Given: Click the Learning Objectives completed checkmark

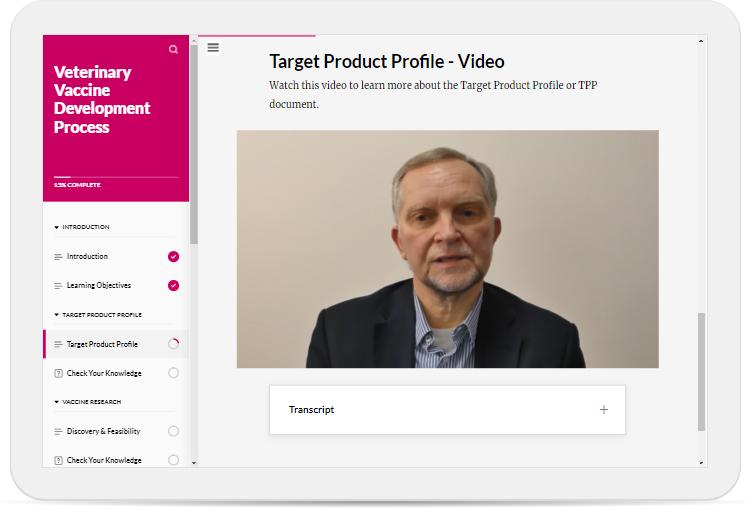Looking at the screenshot, I should [x=174, y=286].
